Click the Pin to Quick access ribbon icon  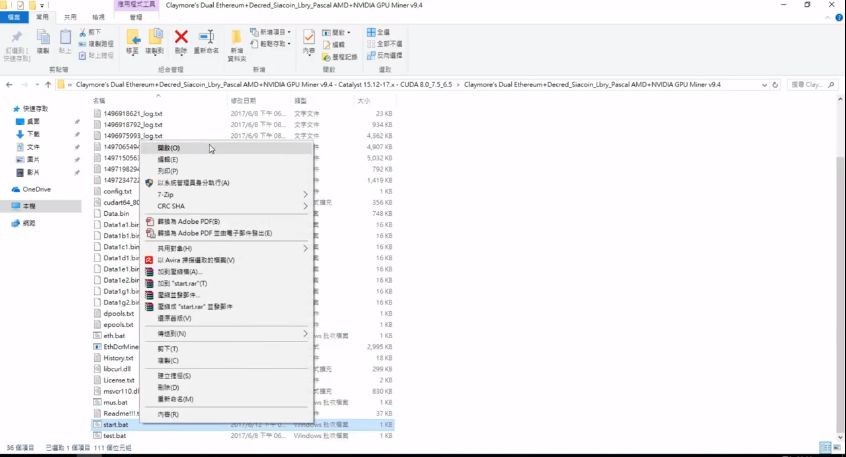pos(17,37)
